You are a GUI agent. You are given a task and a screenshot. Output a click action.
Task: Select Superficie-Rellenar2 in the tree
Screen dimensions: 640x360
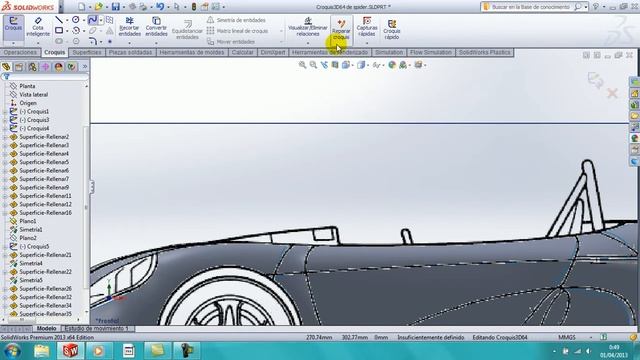[44, 137]
